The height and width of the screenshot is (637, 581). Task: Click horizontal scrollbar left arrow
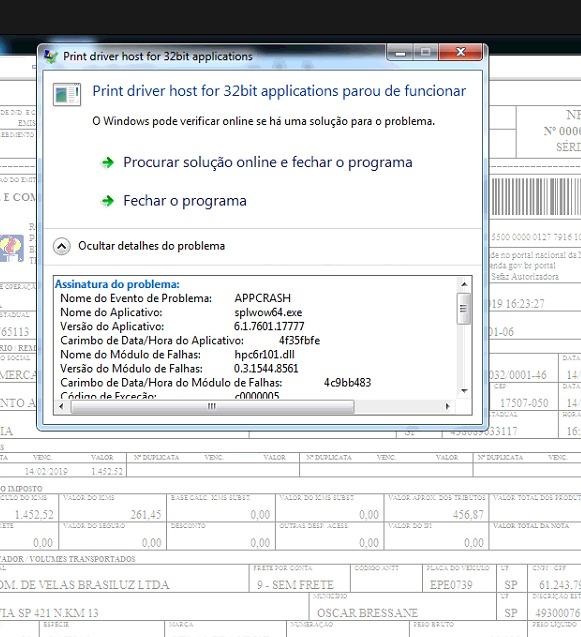pyautogui.click(x=61, y=406)
